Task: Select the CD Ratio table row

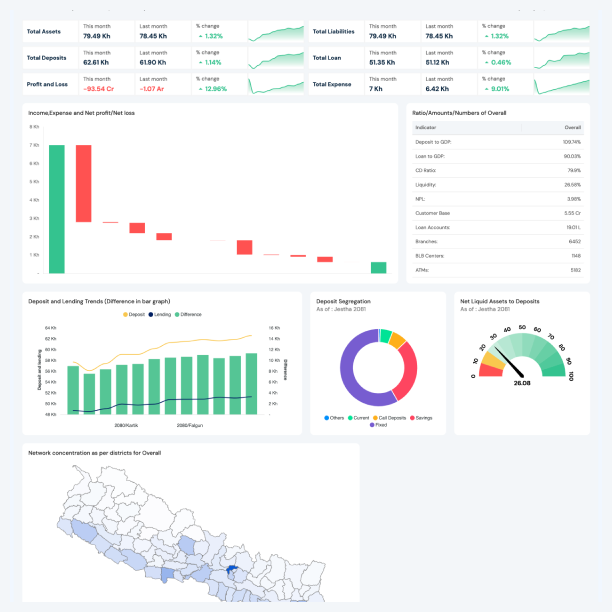Action: [497, 170]
